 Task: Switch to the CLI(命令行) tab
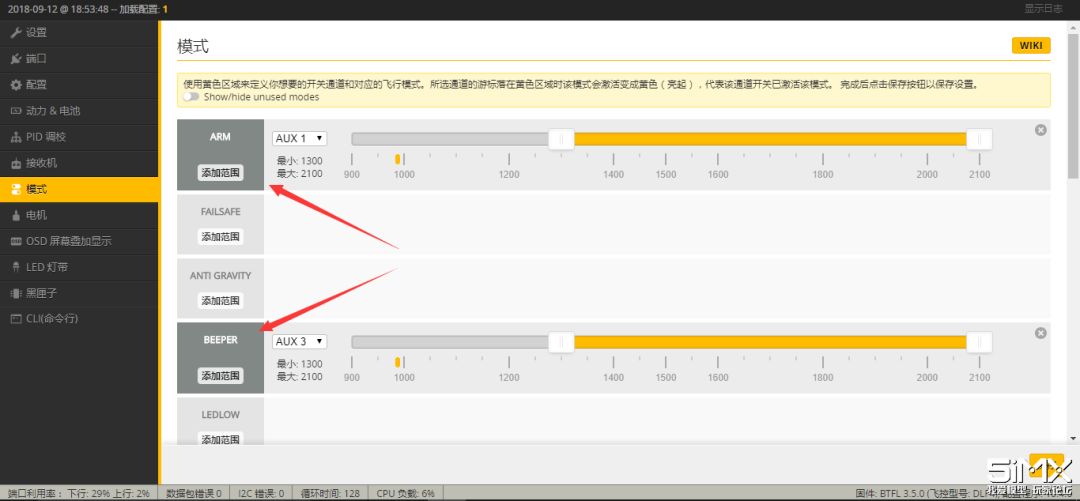(x=51, y=319)
